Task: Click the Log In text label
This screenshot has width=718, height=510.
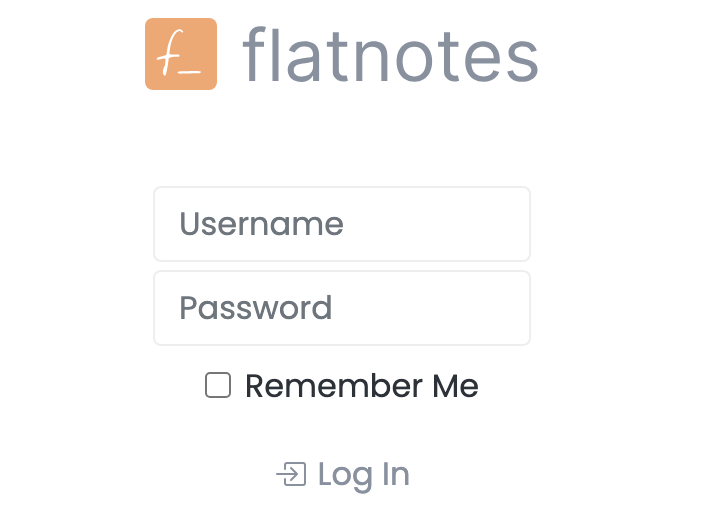Action: pos(363,474)
